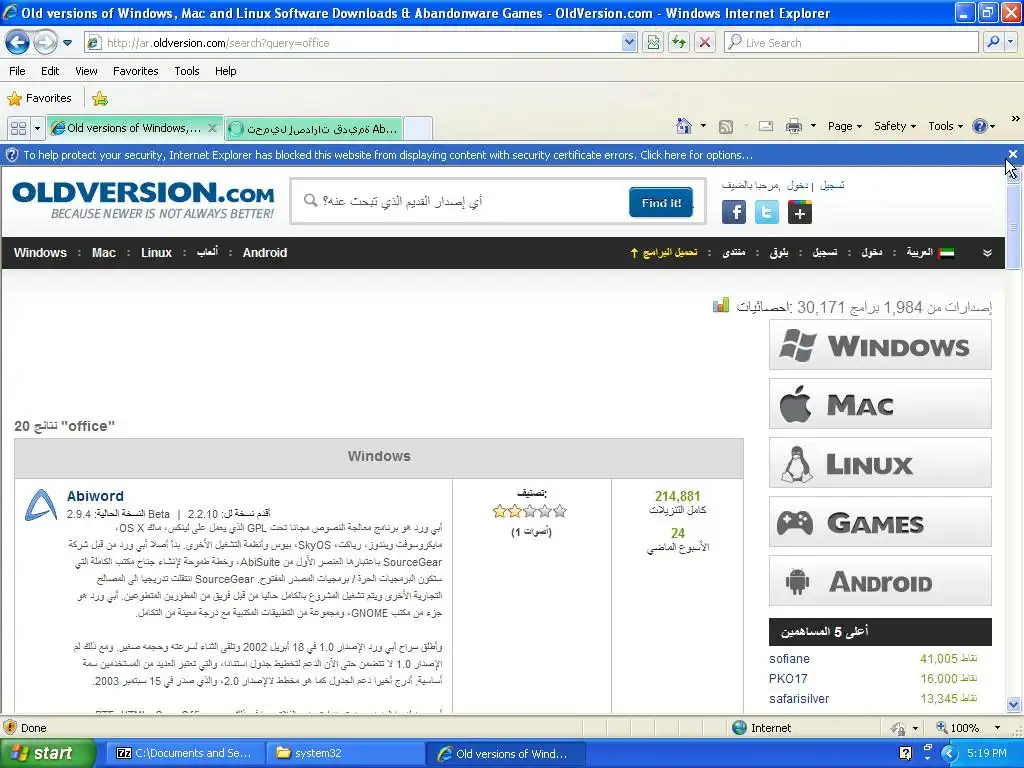
Task: Open the Safety command bar dropdown
Action: (x=895, y=126)
